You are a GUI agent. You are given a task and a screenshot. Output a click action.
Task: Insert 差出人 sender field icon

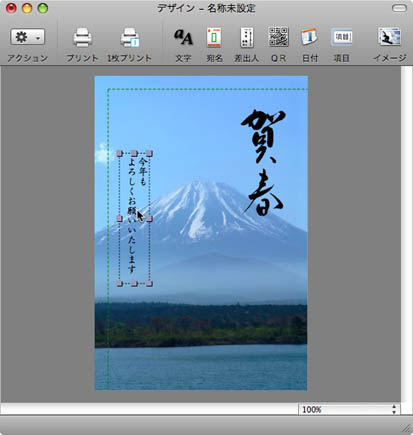coord(247,37)
